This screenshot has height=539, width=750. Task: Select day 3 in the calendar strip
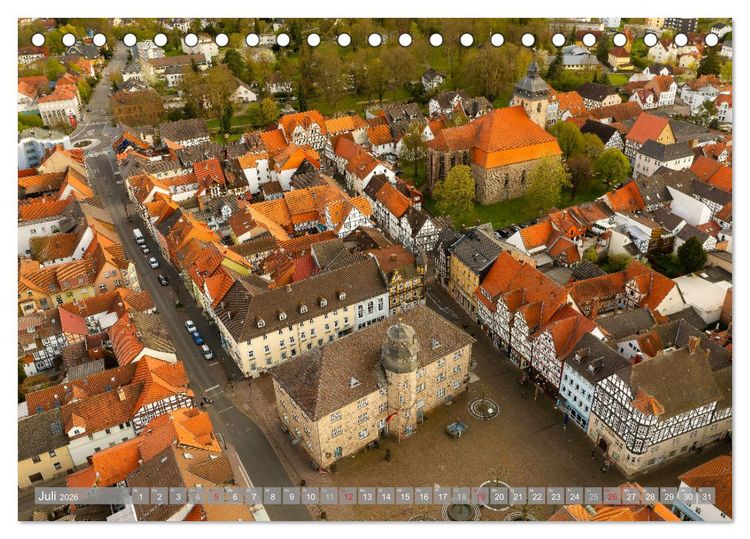[x=178, y=496]
